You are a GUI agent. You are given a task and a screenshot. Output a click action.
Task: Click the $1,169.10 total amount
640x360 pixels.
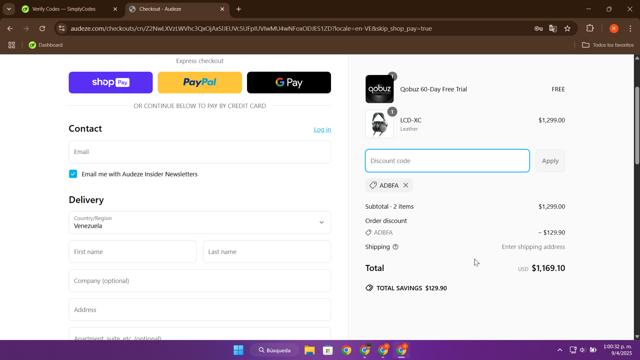click(548, 268)
